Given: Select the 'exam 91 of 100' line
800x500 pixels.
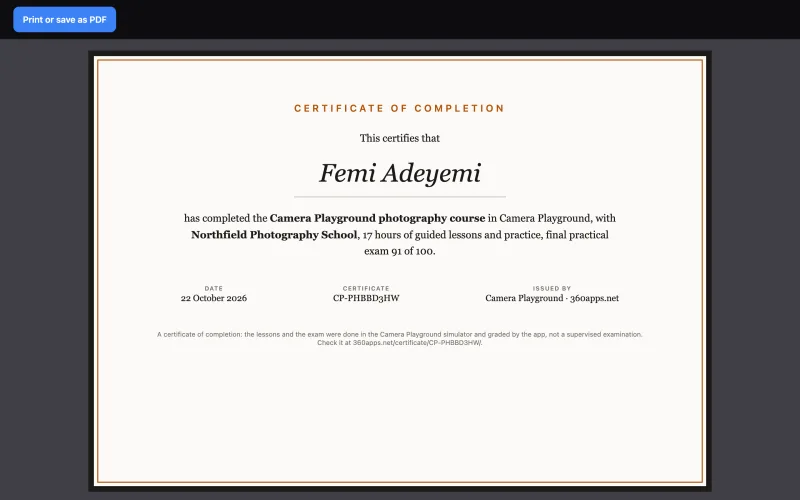Looking at the screenshot, I should (399, 251).
